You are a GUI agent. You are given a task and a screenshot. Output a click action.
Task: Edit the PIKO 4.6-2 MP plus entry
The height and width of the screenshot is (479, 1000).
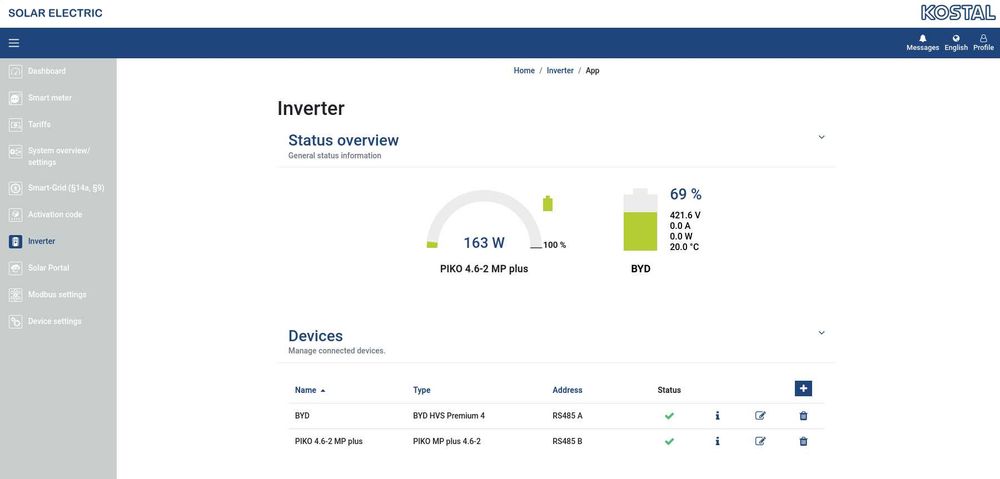click(x=760, y=441)
